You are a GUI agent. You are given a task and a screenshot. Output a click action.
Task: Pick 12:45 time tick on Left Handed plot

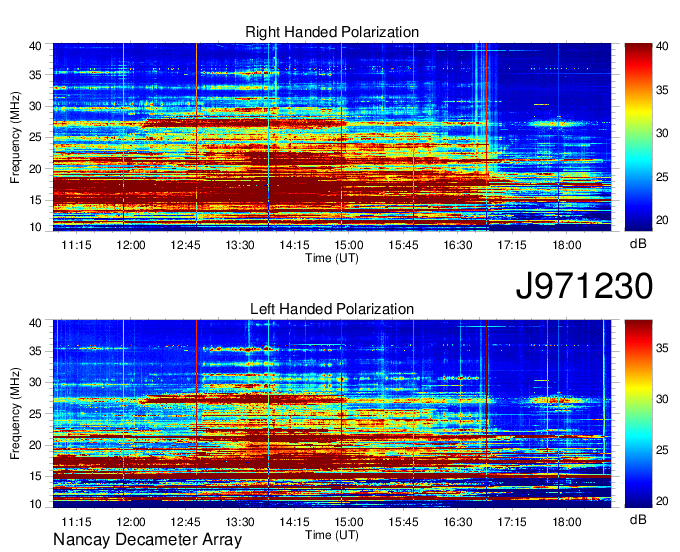[x=186, y=522]
